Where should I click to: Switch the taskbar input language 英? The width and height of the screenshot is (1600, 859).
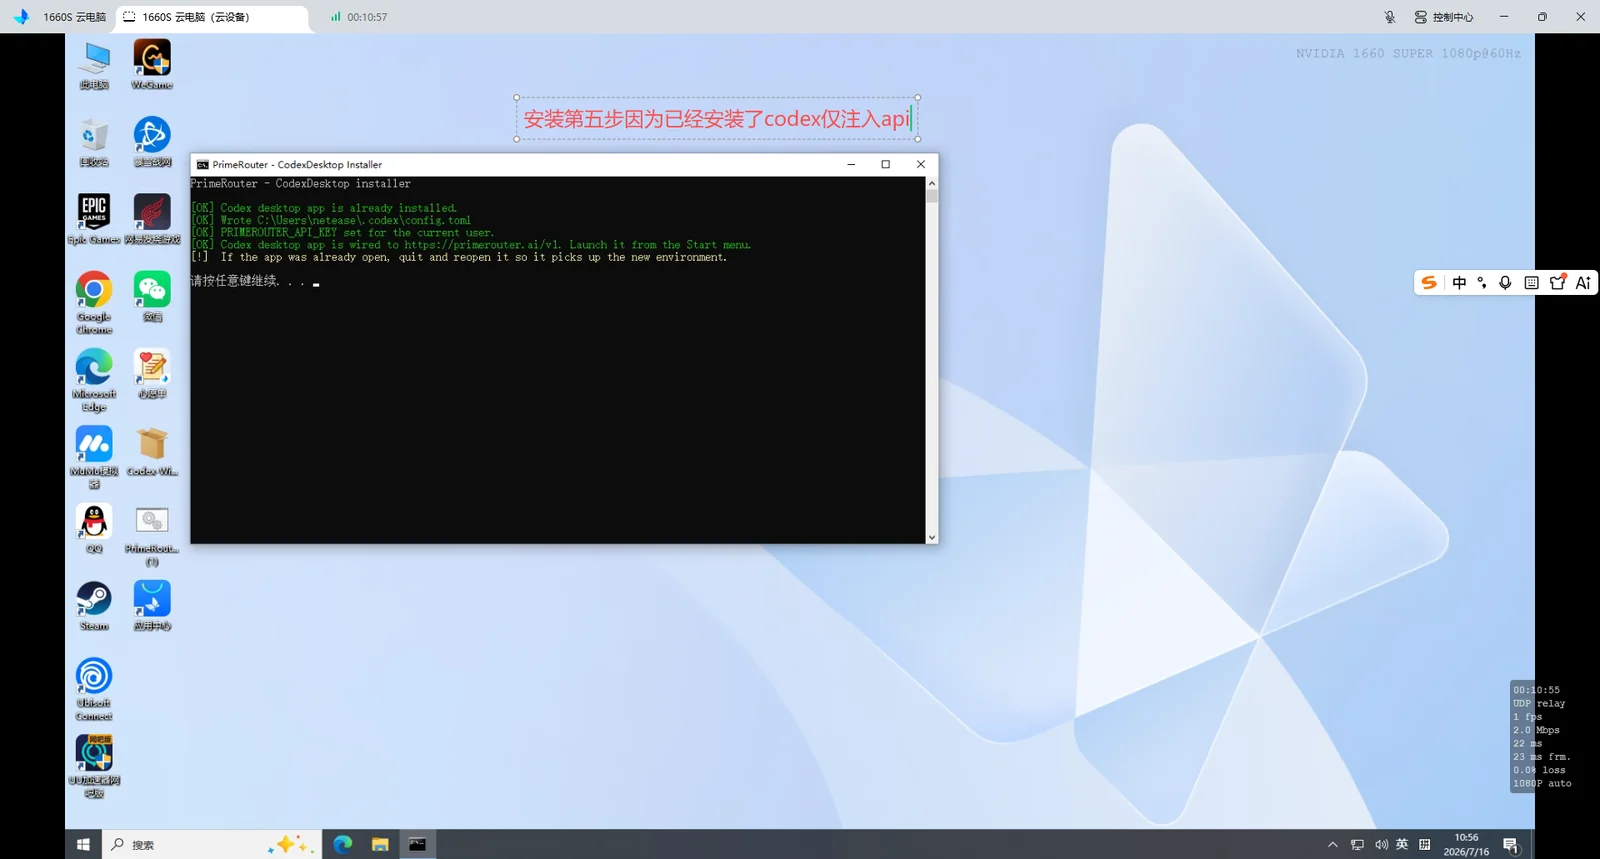click(1402, 845)
